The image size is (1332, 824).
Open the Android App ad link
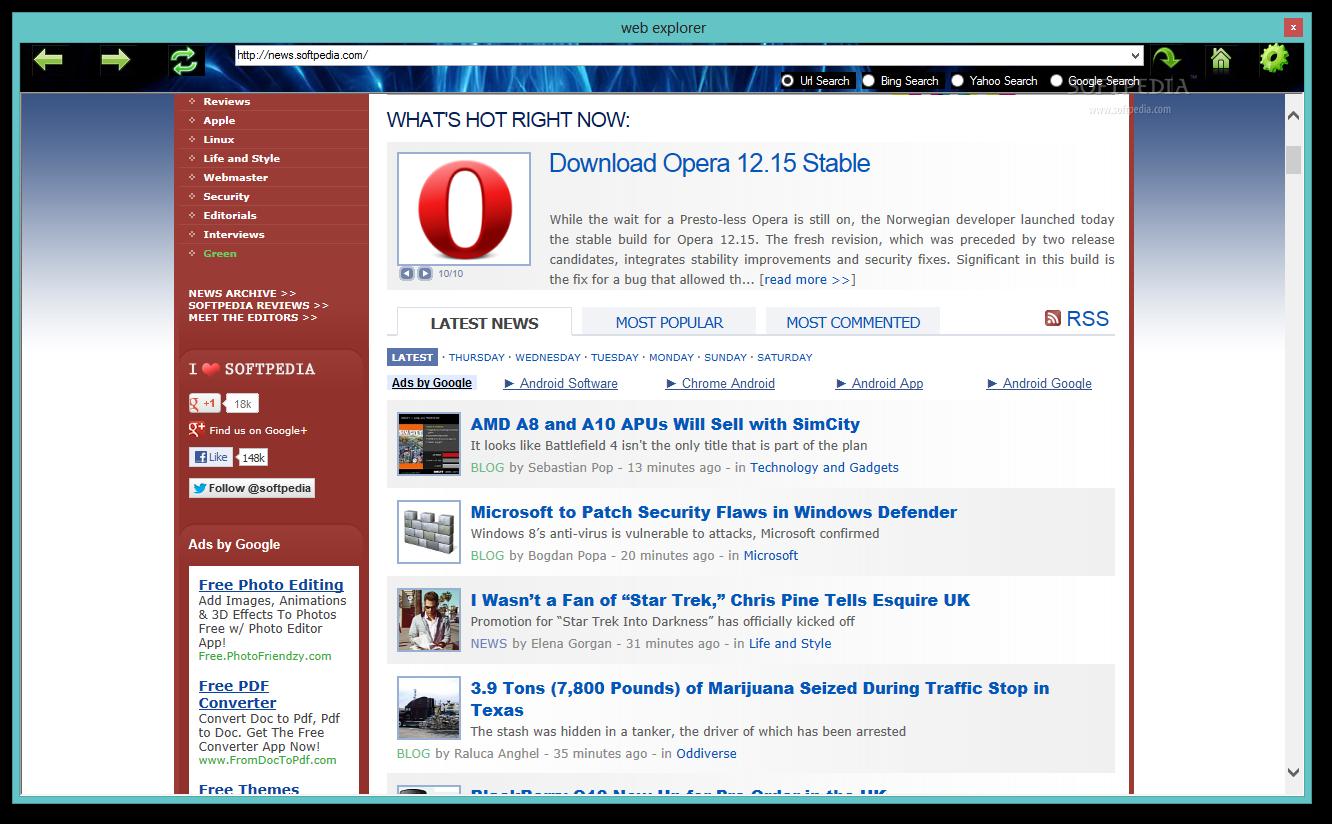[x=888, y=383]
